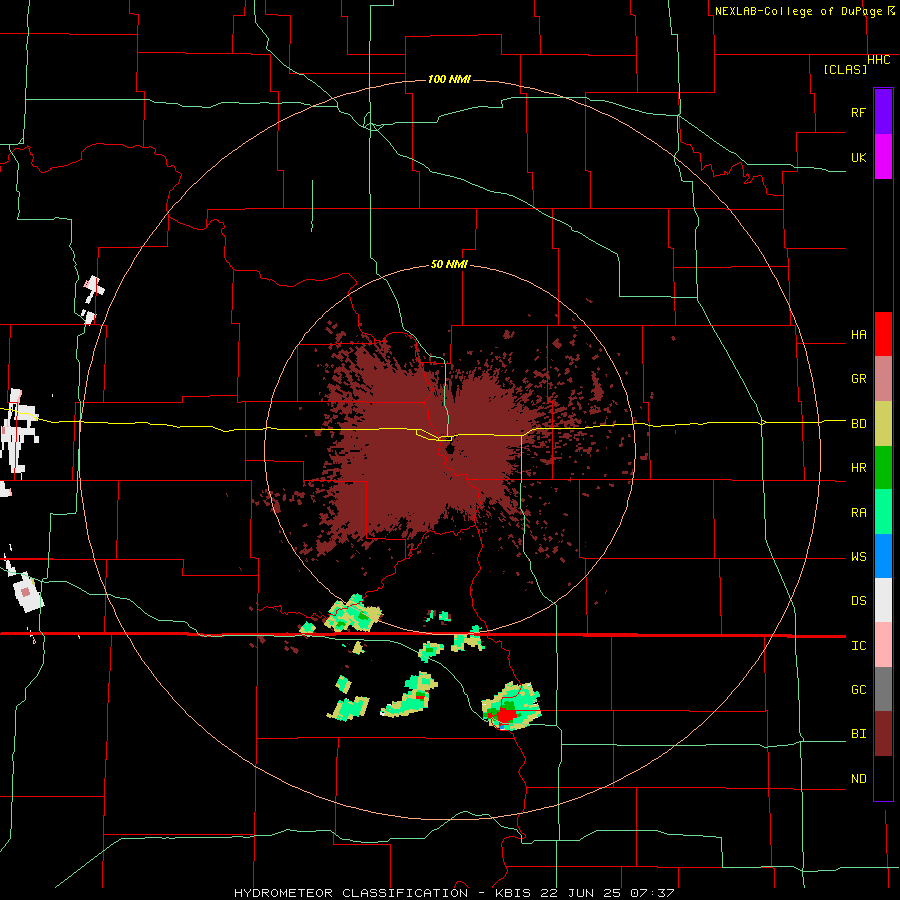Click the HA legend label
900x900 pixels.
(859, 335)
